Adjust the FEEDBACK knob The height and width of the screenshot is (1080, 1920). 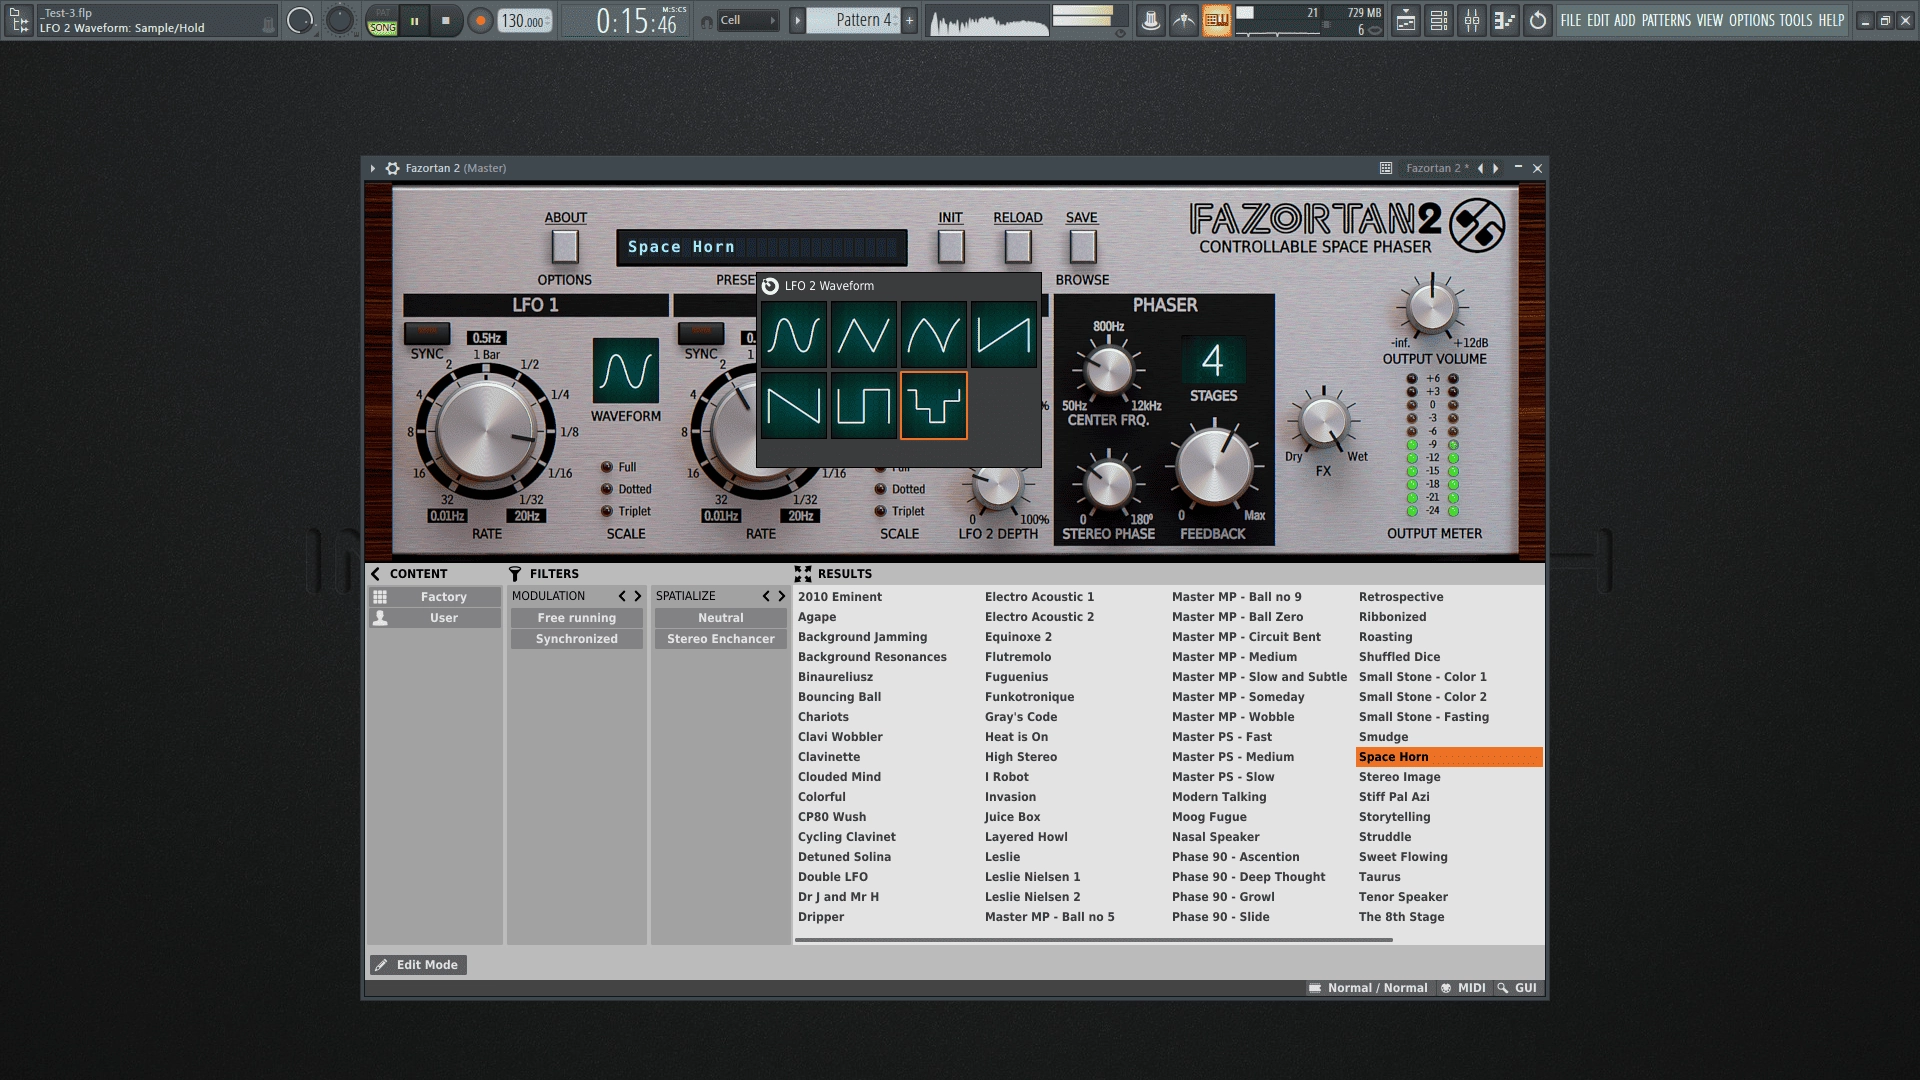pos(1213,467)
